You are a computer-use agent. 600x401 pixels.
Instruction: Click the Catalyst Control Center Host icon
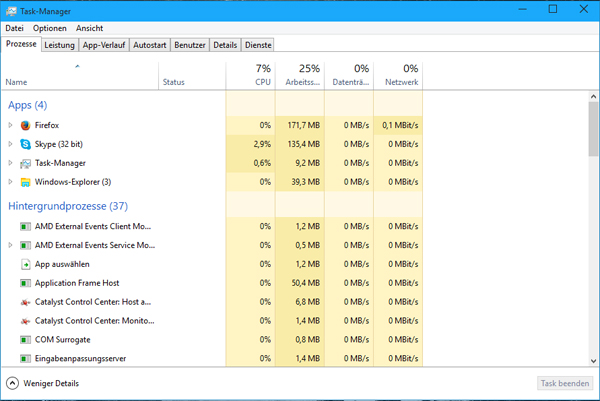(25, 302)
